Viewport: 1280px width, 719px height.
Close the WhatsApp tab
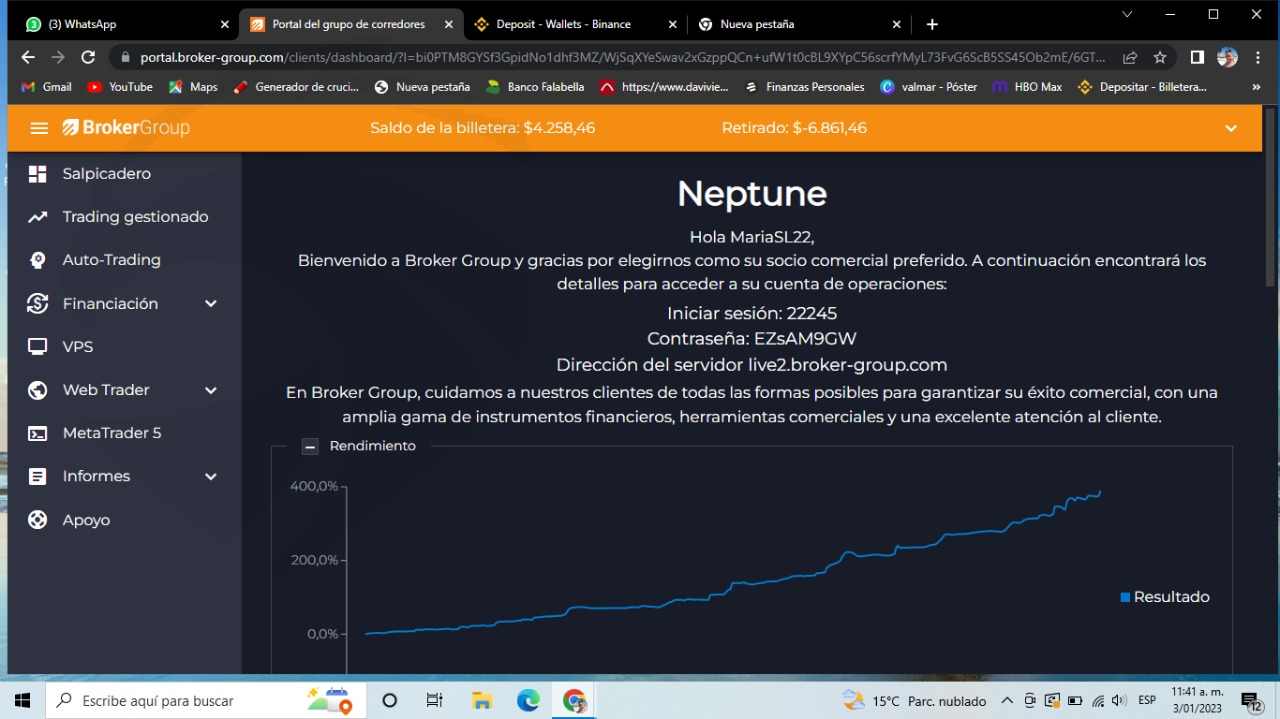click(224, 25)
